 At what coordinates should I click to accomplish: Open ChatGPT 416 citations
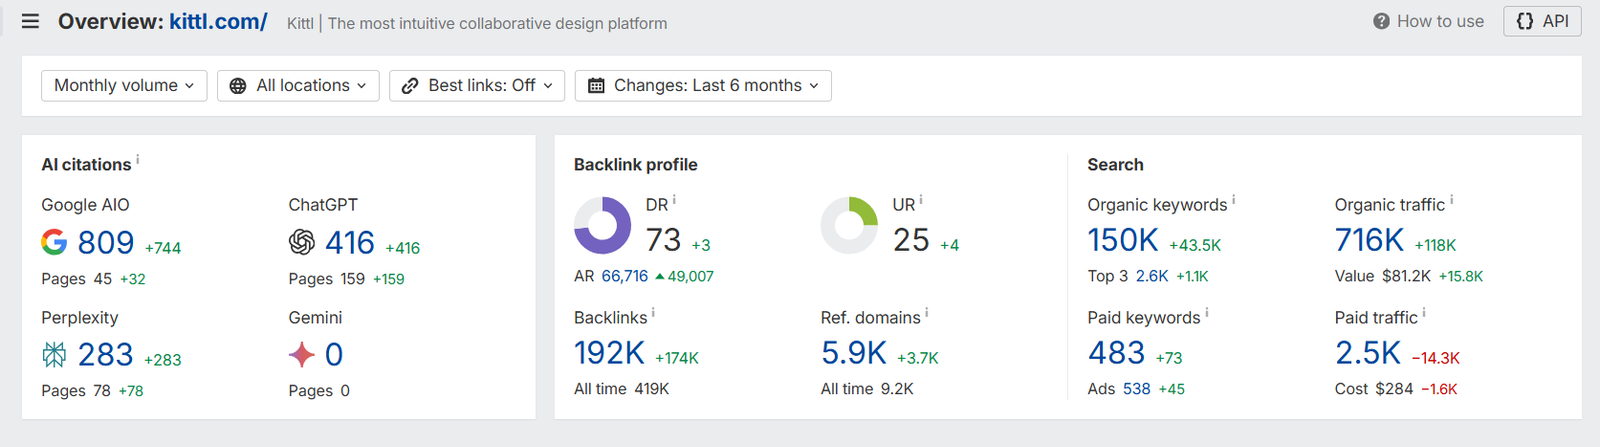(350, 242)
